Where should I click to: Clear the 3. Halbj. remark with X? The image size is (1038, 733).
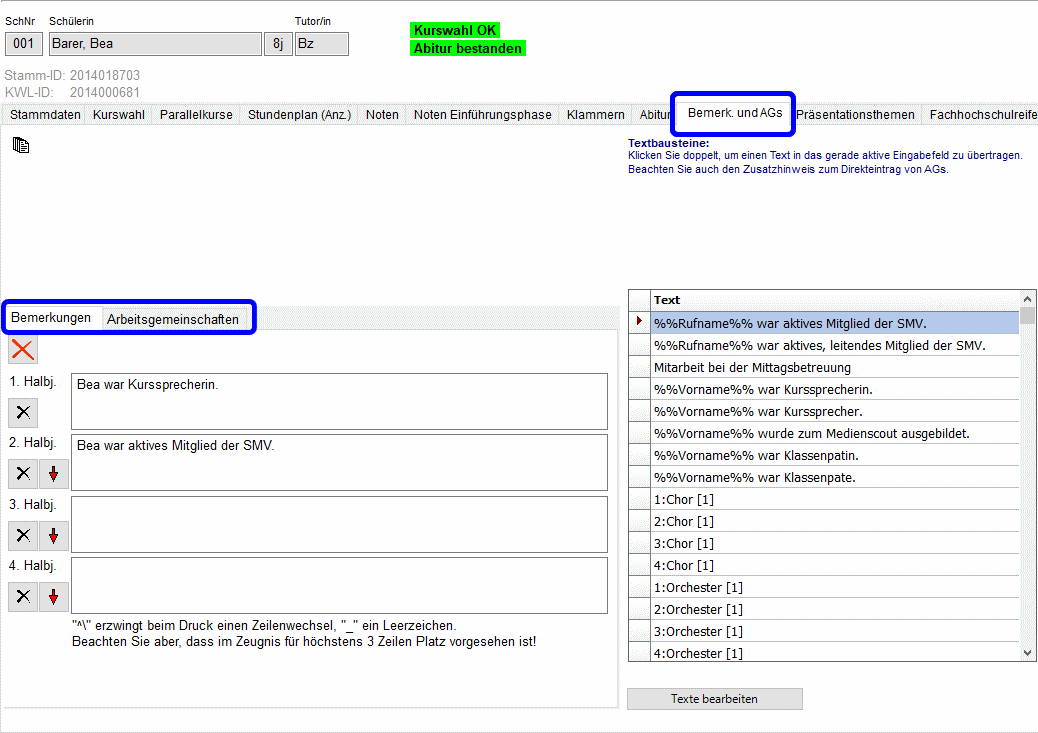tap(23, 536)
